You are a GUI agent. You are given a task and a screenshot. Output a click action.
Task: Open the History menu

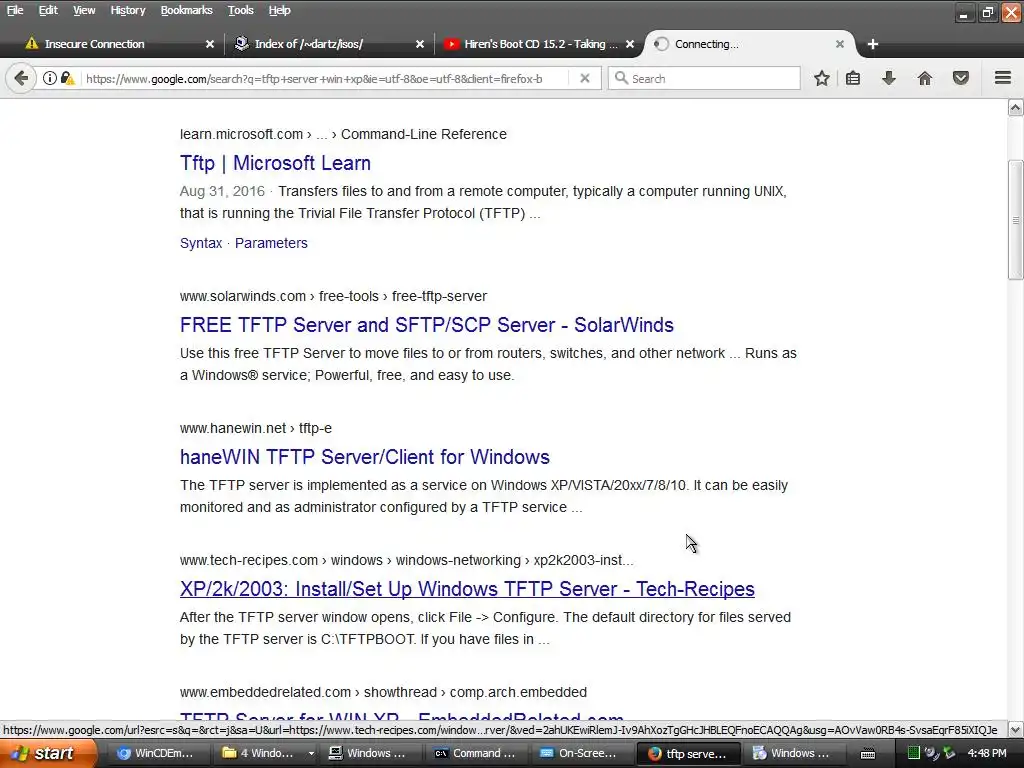[127, 10]
